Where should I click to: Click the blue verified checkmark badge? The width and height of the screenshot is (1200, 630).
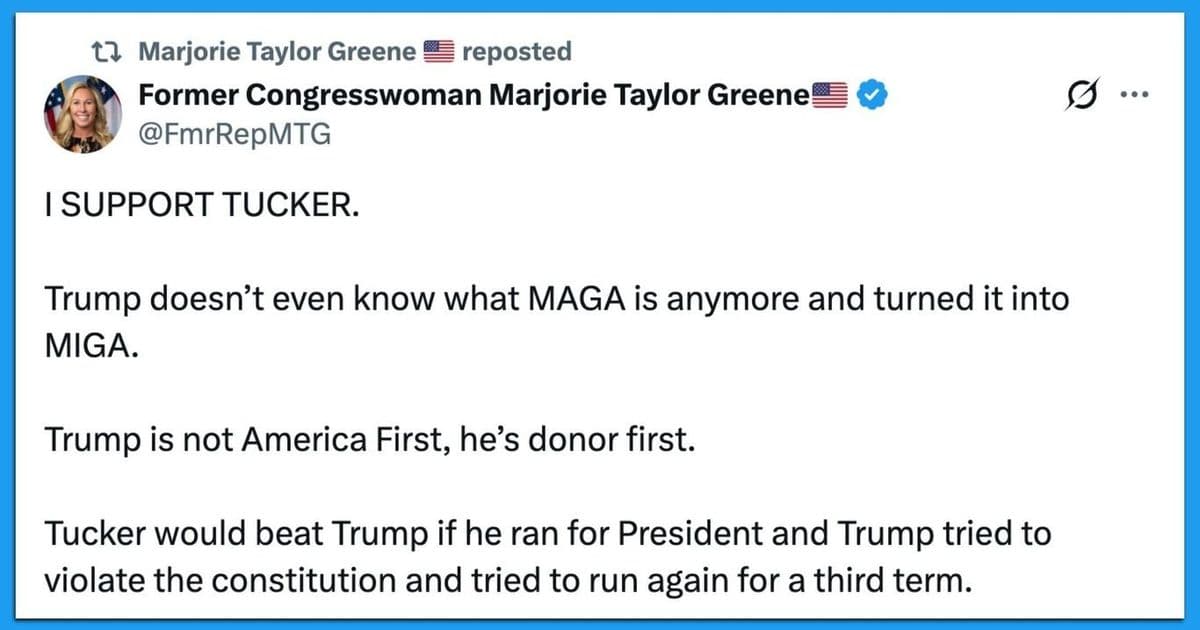click(x=871, y=94)
